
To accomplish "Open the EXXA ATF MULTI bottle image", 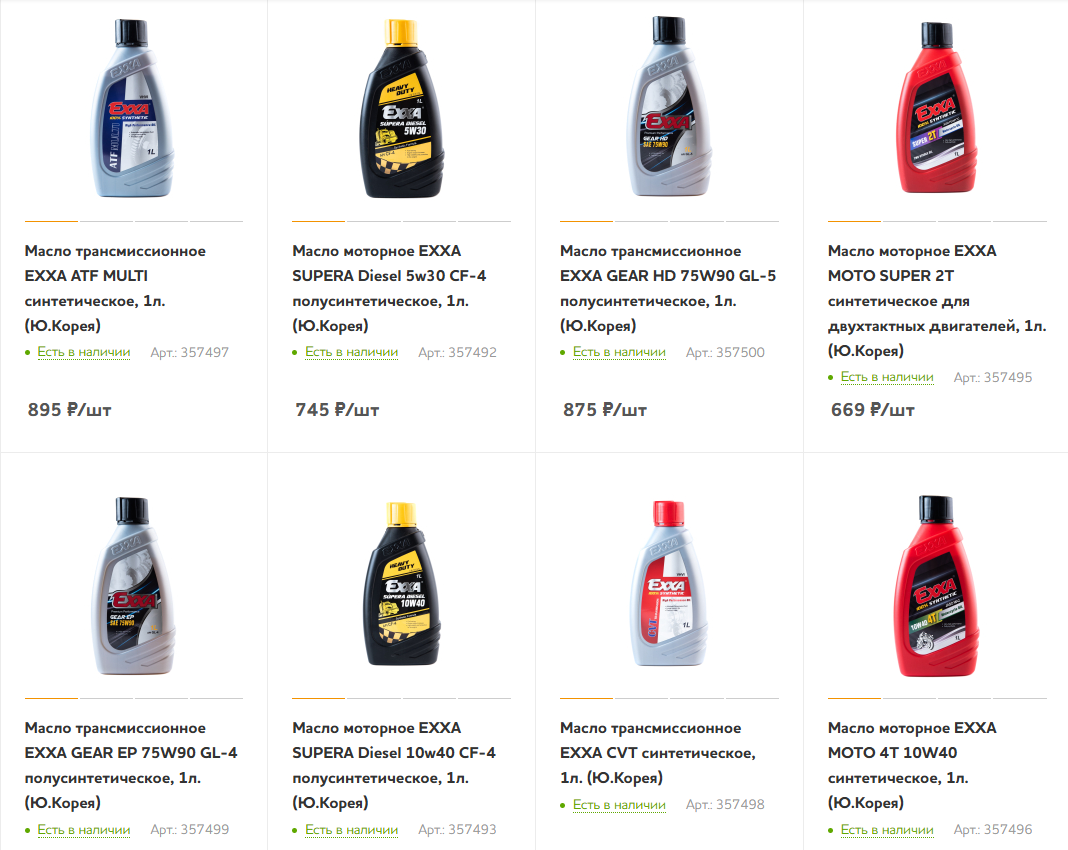I will (x=133, y=108).
